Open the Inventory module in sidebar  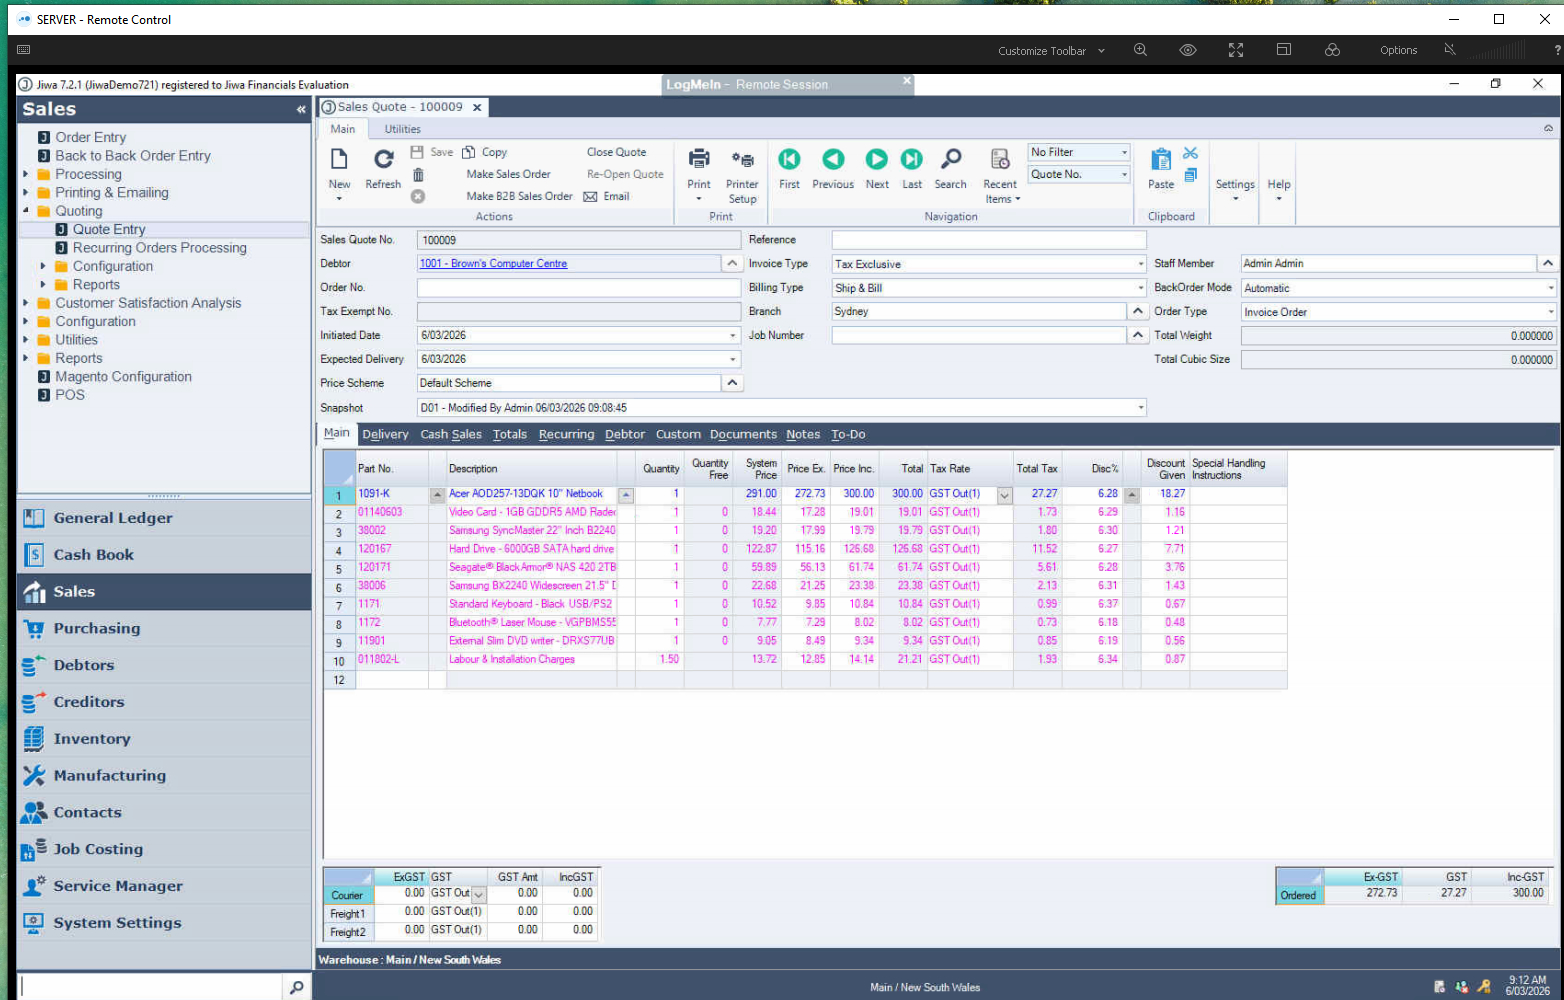(92, 739)
